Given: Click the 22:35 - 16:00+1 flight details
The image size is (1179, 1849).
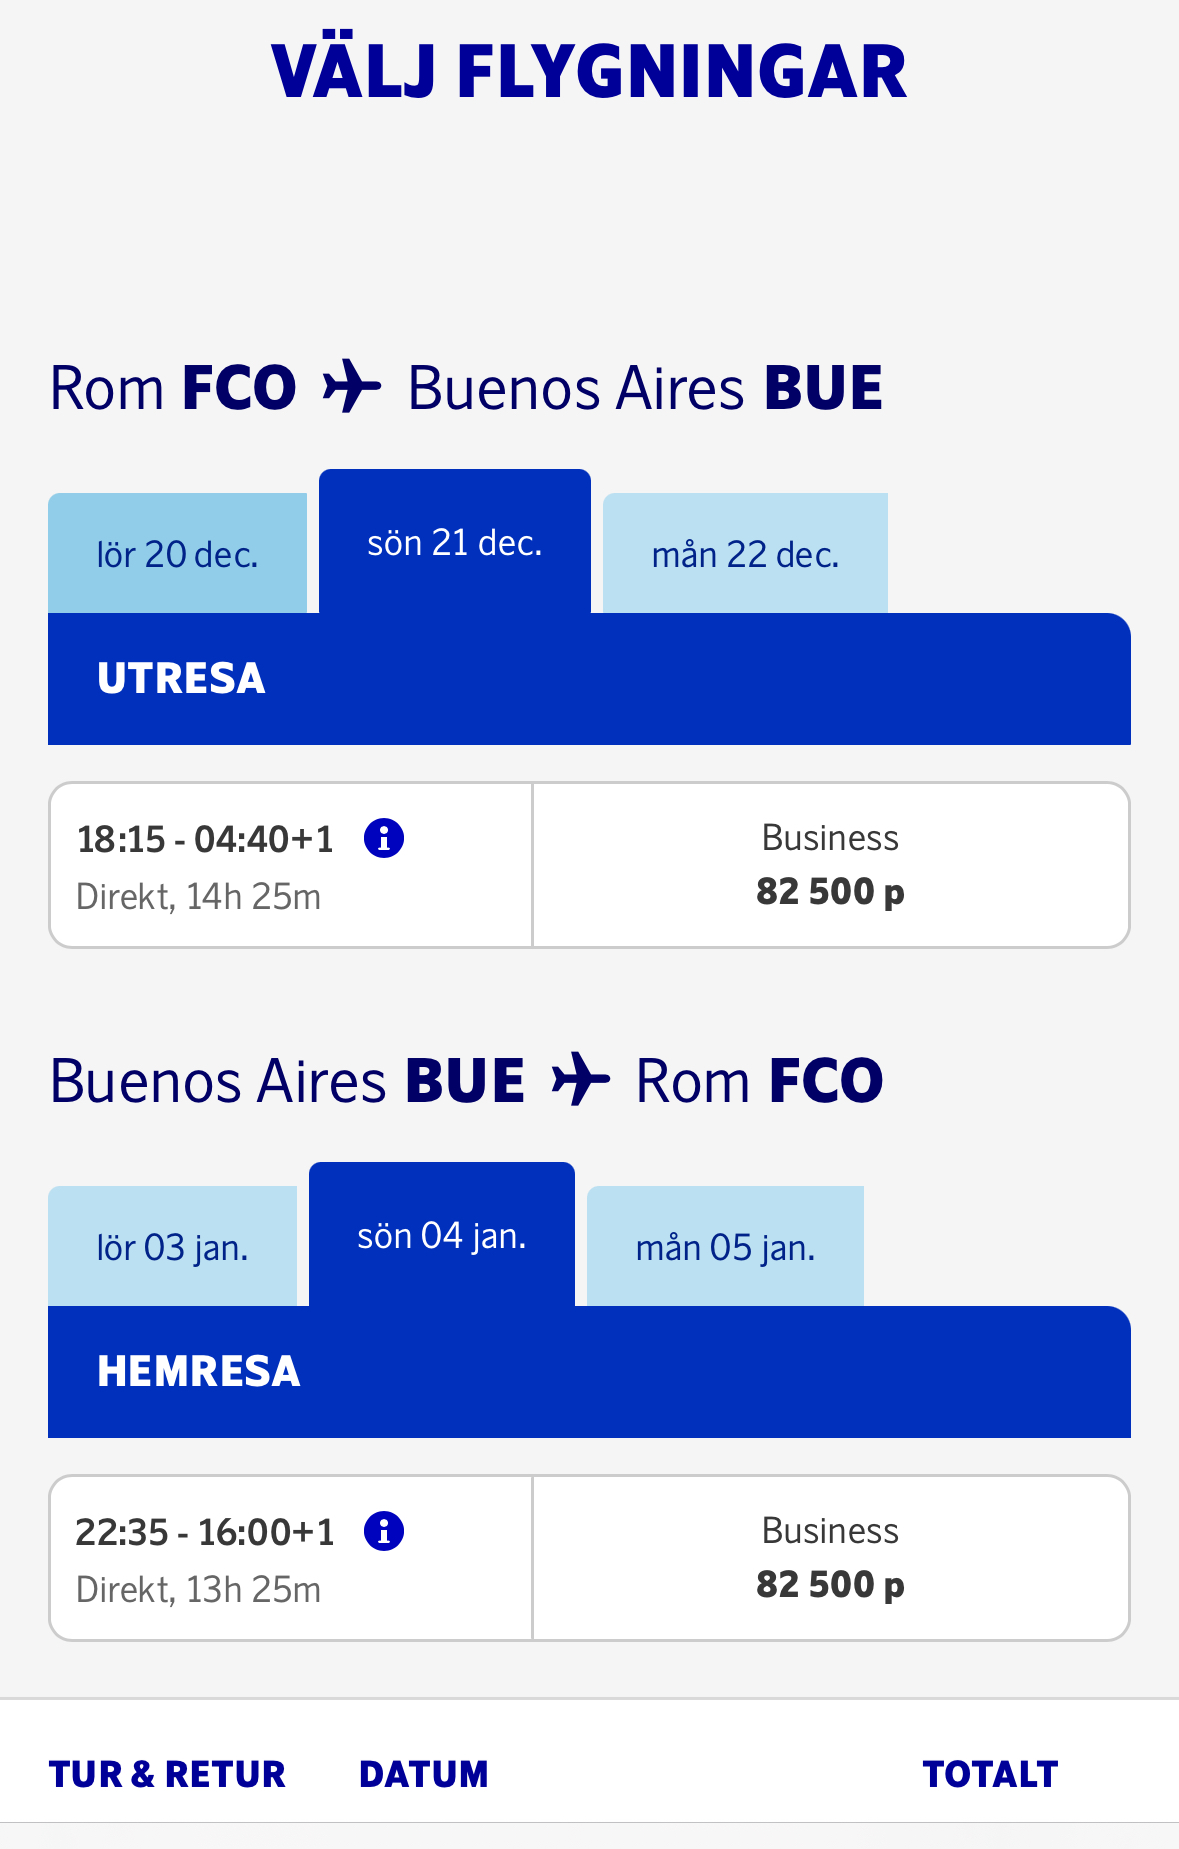Looking at the screenshot, I should (x=205, y=1559).
